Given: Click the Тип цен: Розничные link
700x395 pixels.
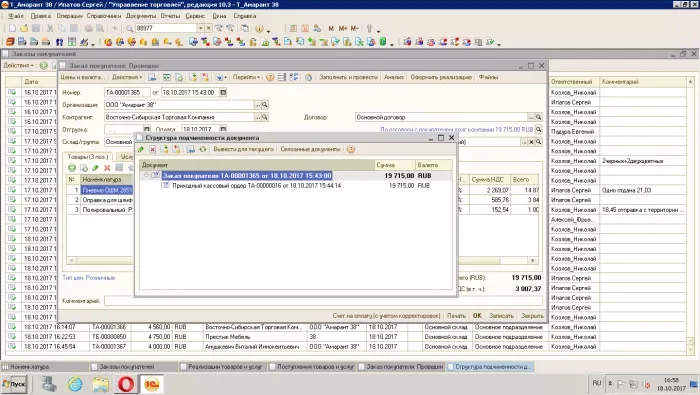Looking at the screenshot, I should tap(89, 278).
